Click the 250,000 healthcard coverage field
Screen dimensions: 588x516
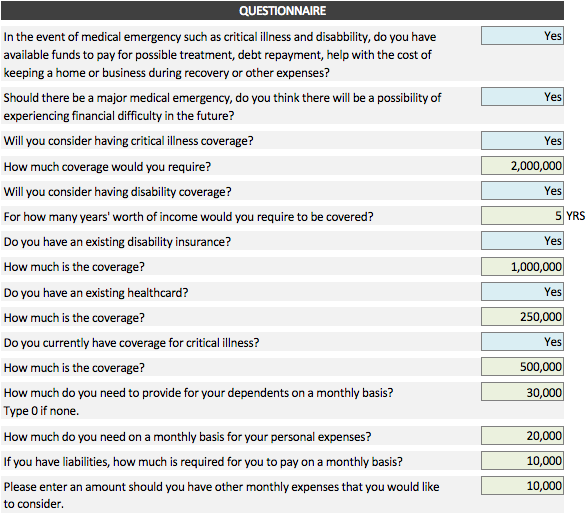(x=522, y=317)
